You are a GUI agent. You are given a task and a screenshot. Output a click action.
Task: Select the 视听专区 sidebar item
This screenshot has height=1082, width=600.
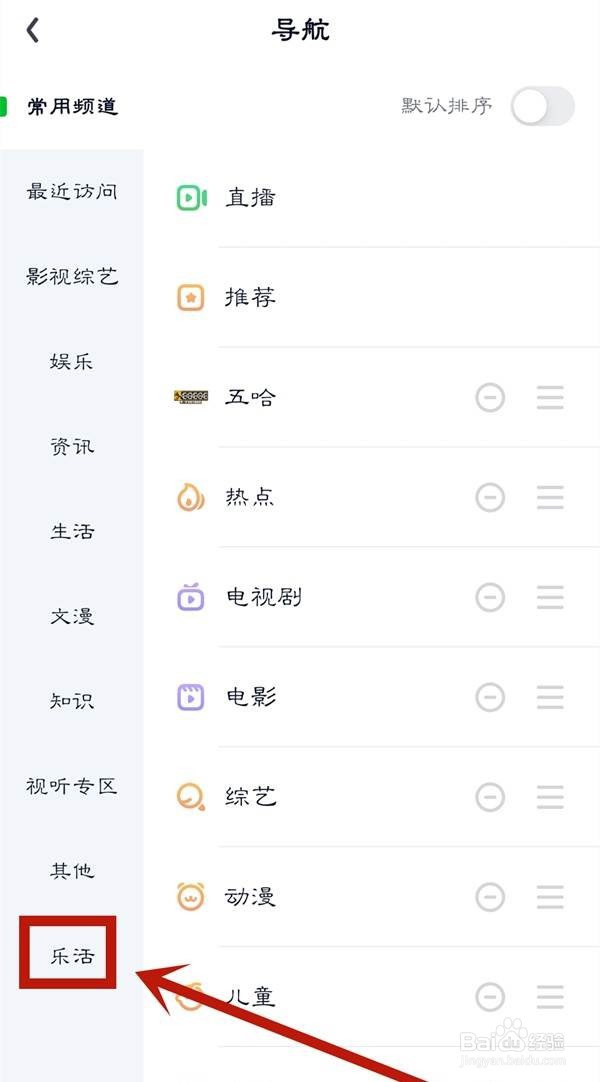[x=72, y=786]
